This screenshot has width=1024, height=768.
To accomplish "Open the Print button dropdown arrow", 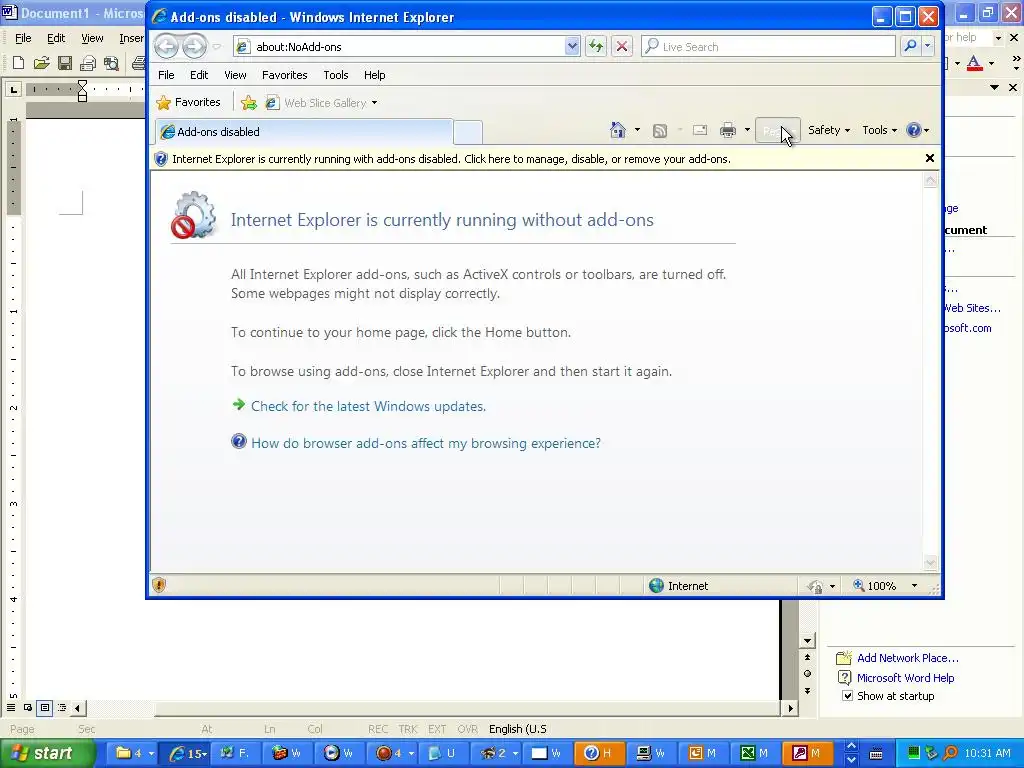I will click(747, 130).
